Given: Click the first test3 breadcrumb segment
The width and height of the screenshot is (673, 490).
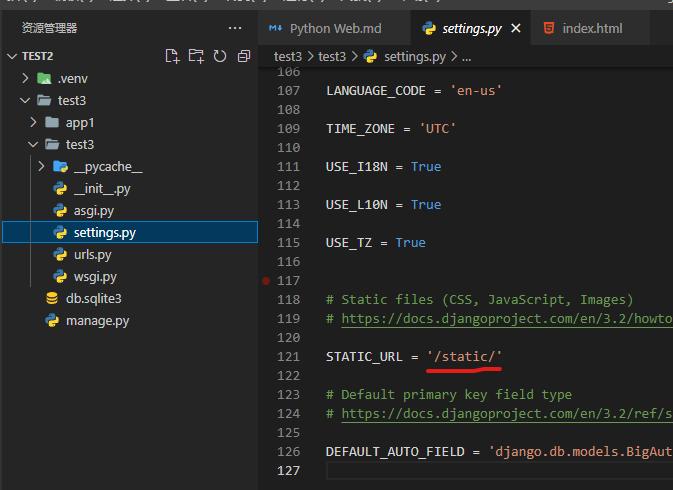Looking at the screenshot, I should (x=288, y=57).
